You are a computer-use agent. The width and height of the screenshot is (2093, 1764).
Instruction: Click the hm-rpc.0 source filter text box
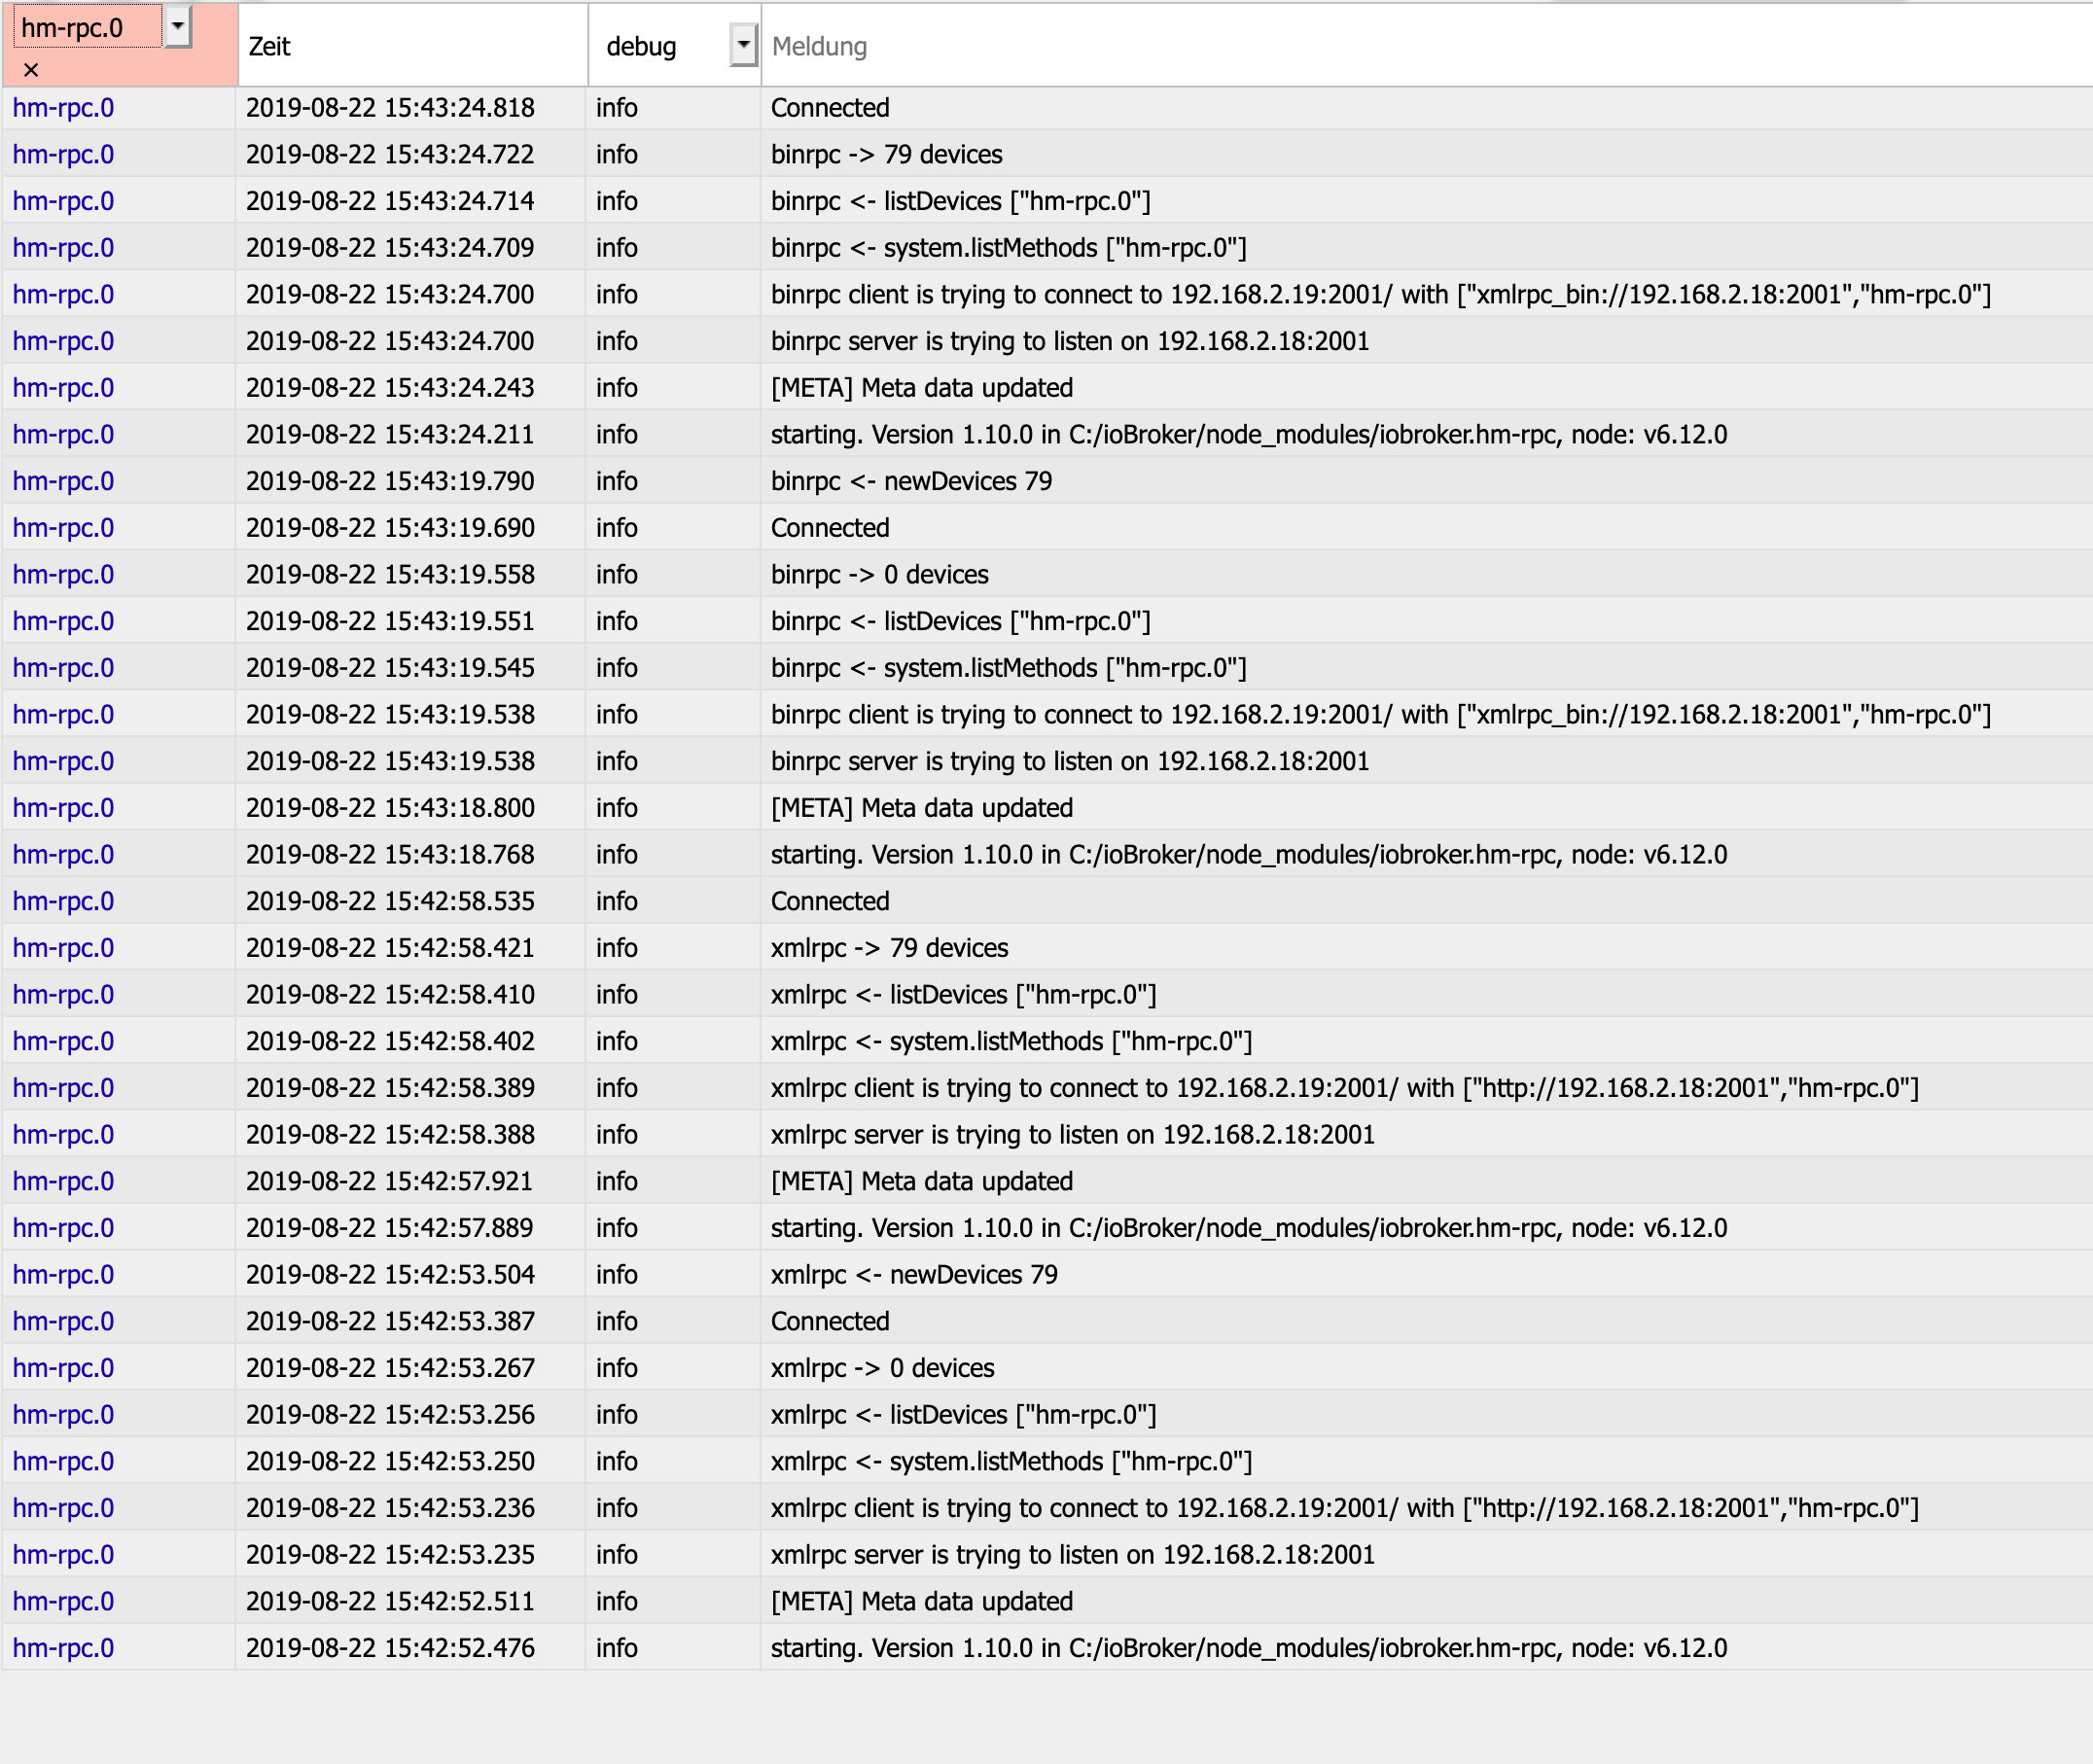[86, 27]
